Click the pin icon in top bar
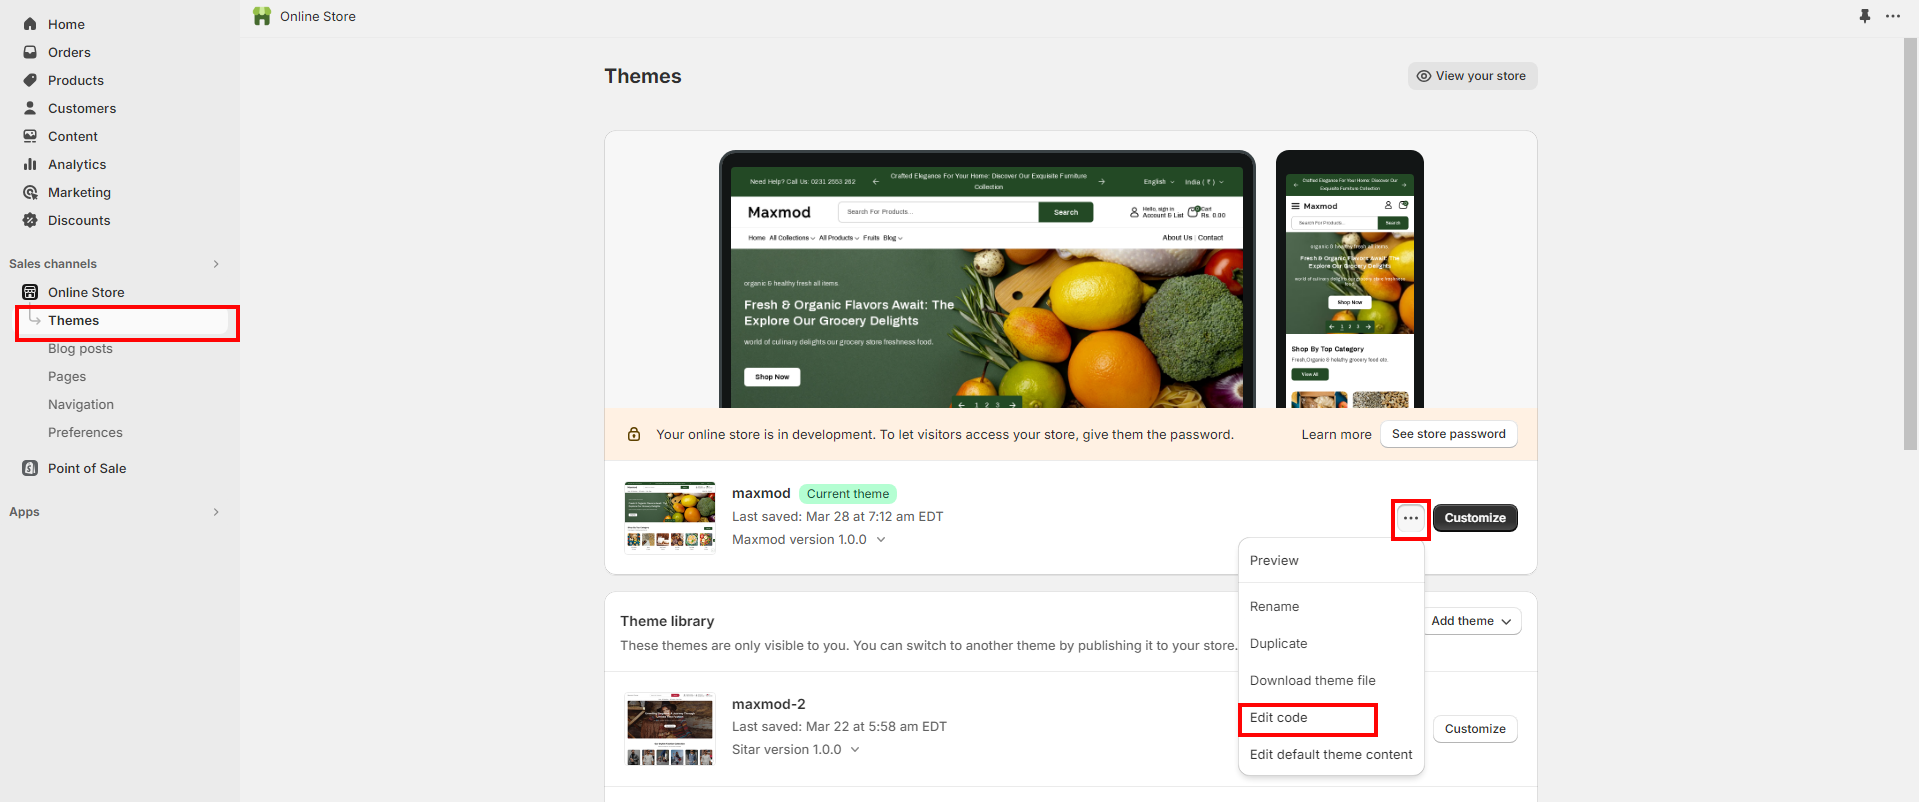The image size is (1919, 802). [1864, 16]
